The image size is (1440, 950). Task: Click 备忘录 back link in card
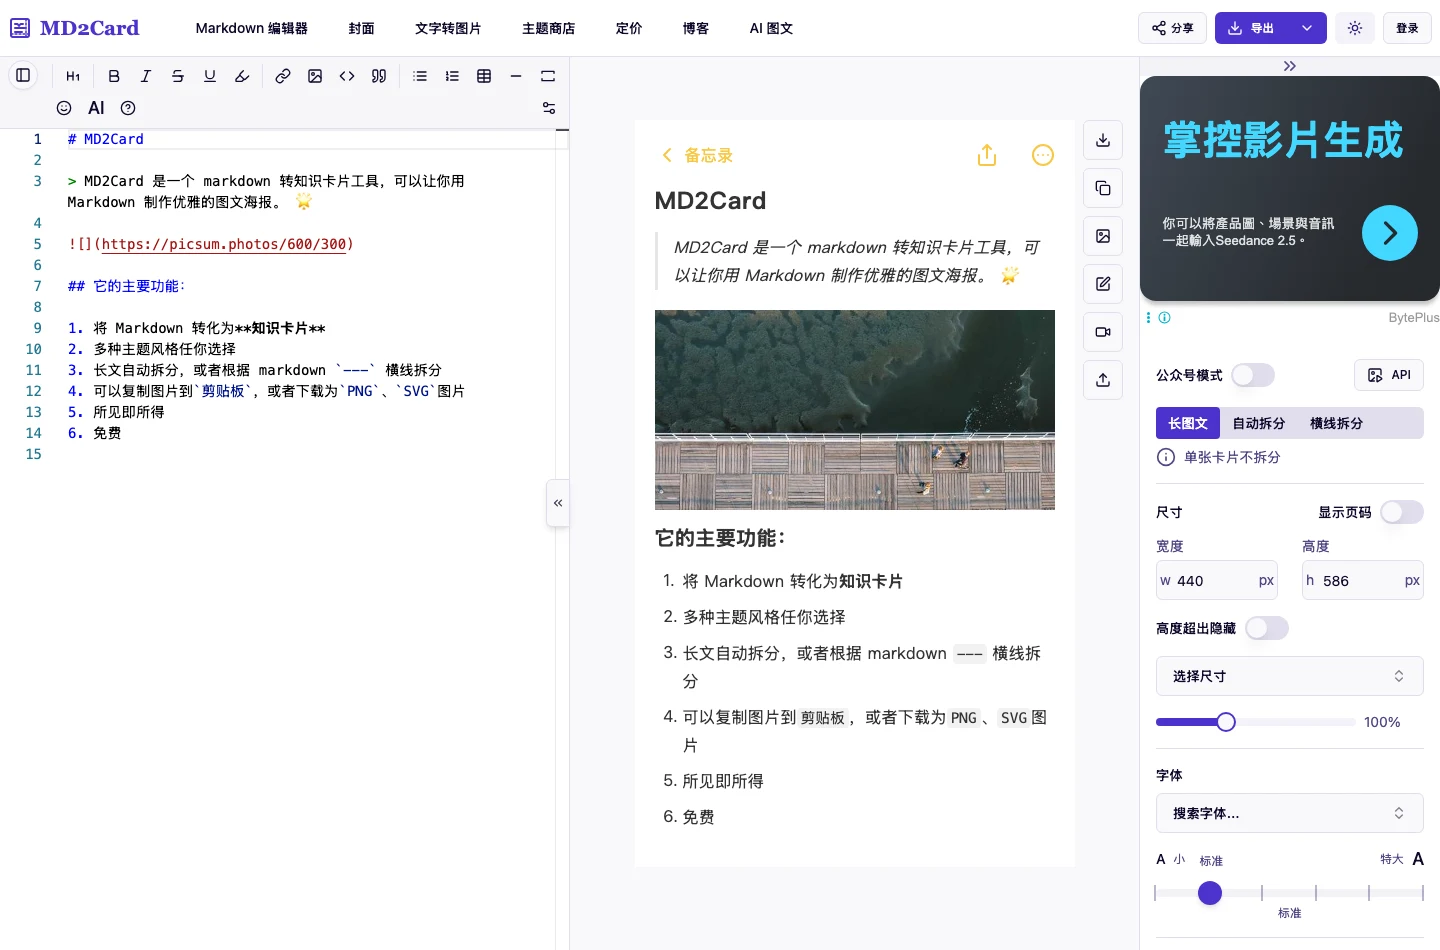pos(697,155)
